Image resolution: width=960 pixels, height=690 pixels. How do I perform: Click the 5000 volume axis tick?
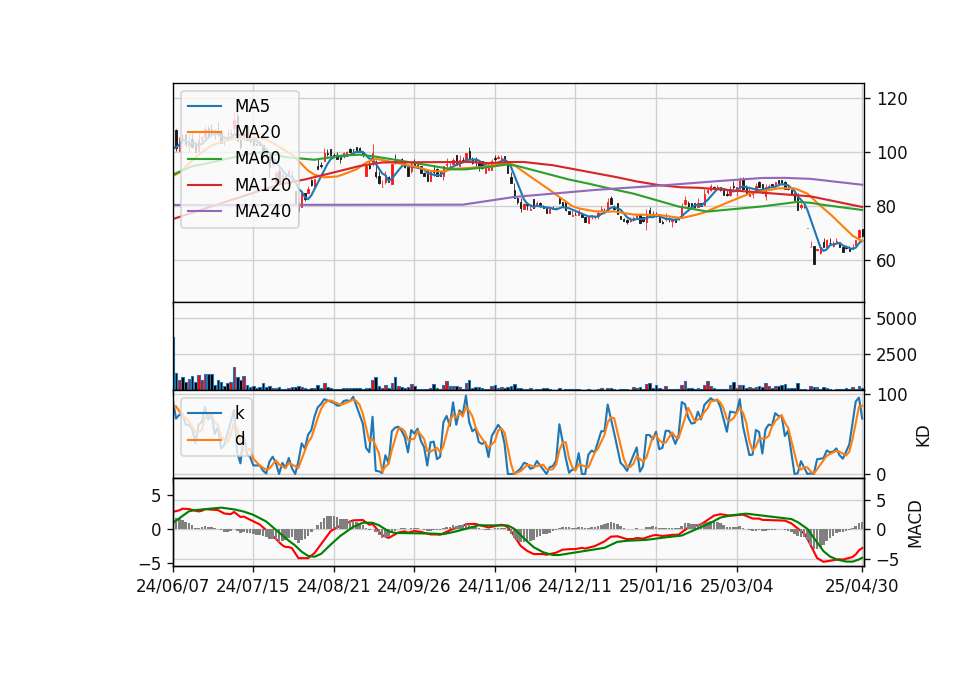[897, 319]
